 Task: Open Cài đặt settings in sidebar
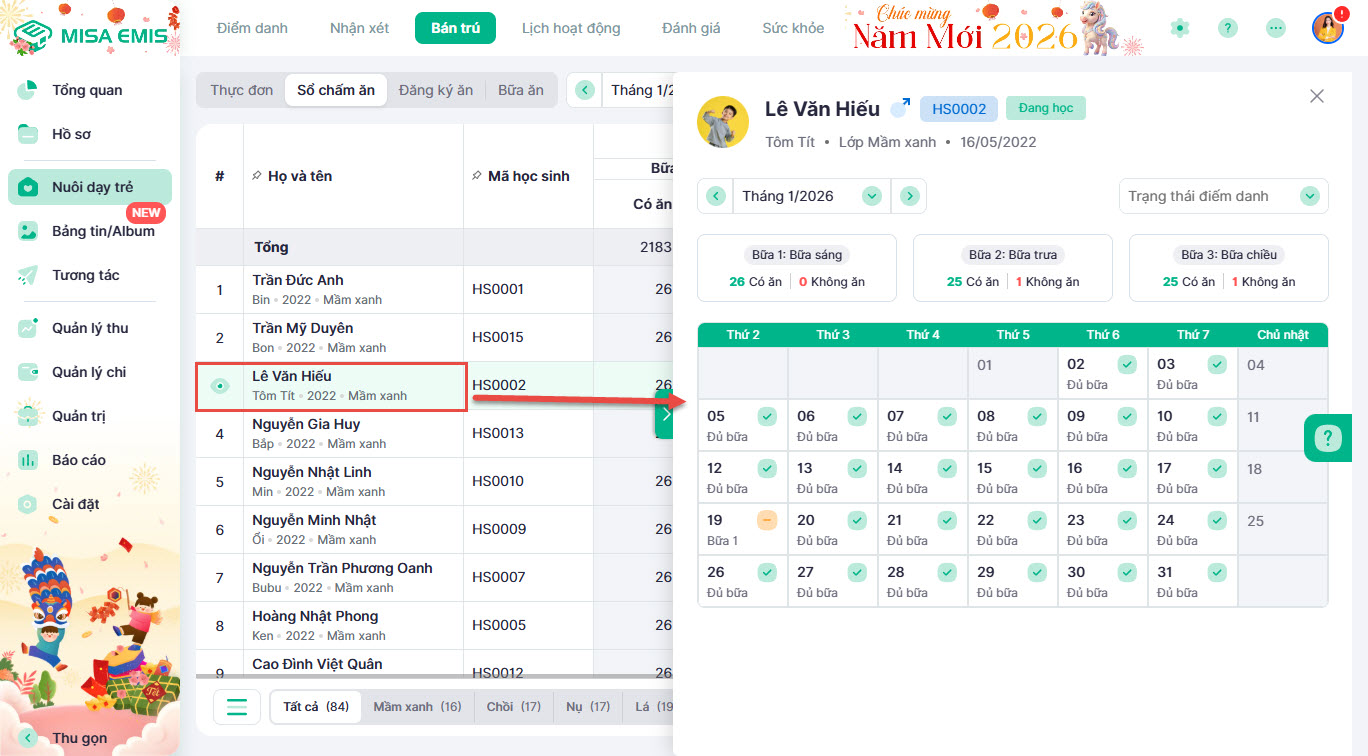[x=75, y=504]
